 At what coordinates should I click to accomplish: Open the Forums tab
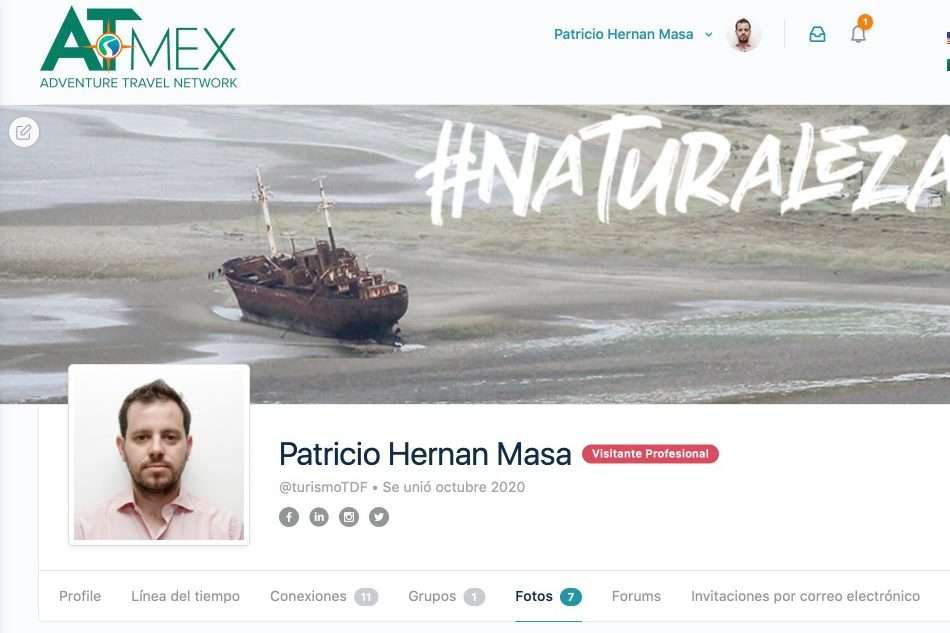point(636,596)
